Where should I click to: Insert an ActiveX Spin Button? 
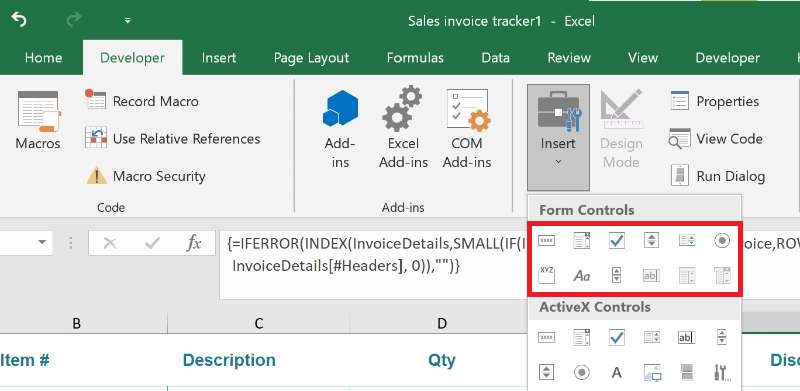coord(546,373)
